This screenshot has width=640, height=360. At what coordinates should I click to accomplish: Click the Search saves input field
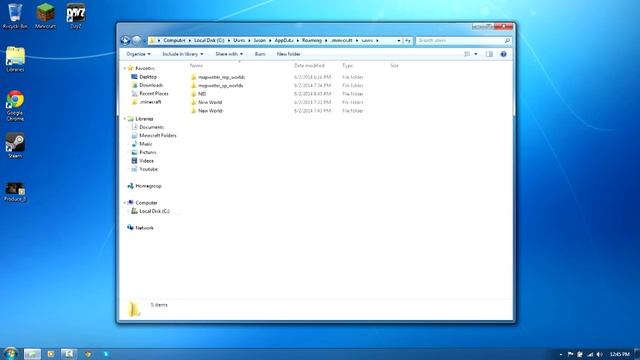[460, 40]
